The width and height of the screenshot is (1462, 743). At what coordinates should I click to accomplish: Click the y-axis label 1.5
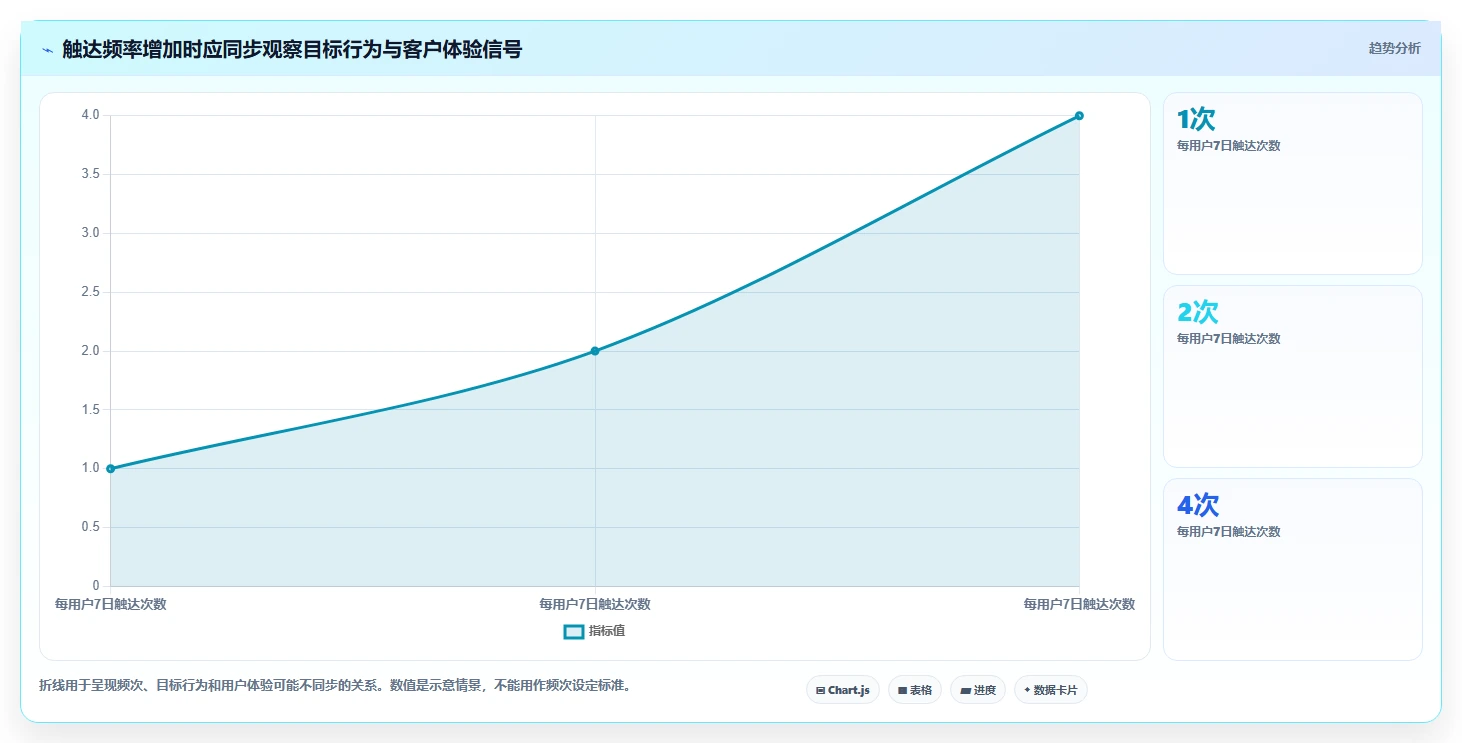[x=90, y=409]
